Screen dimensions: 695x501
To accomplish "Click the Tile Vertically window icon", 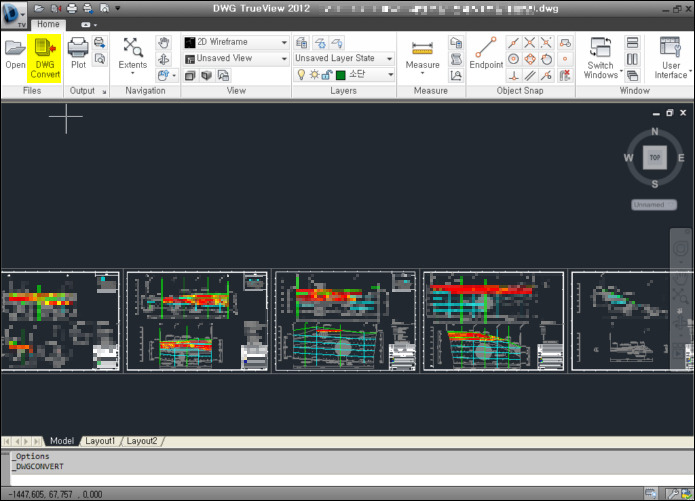I will point(632,59).
